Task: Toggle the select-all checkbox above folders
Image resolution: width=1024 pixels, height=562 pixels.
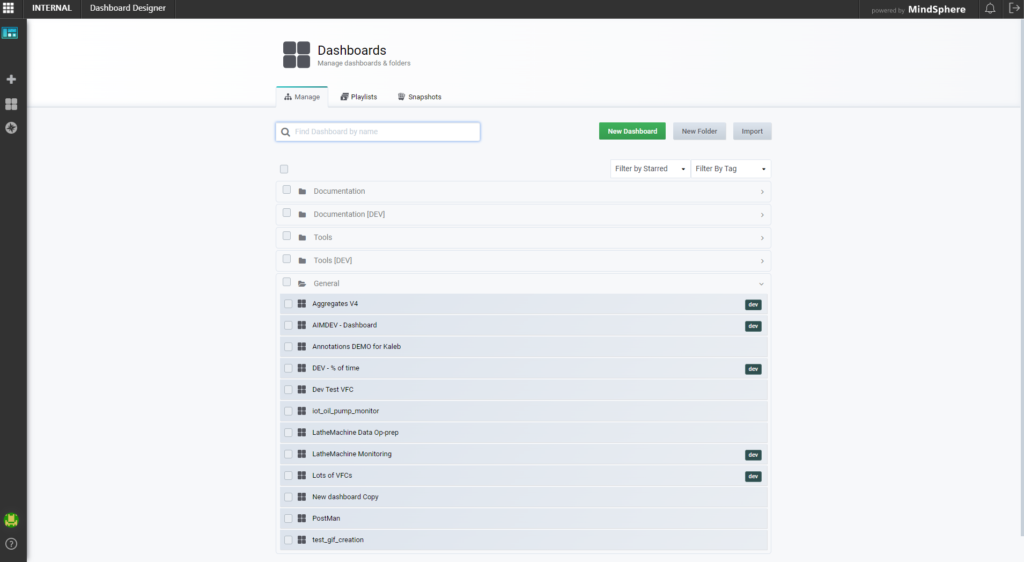Action: click(x=284, y=169)
